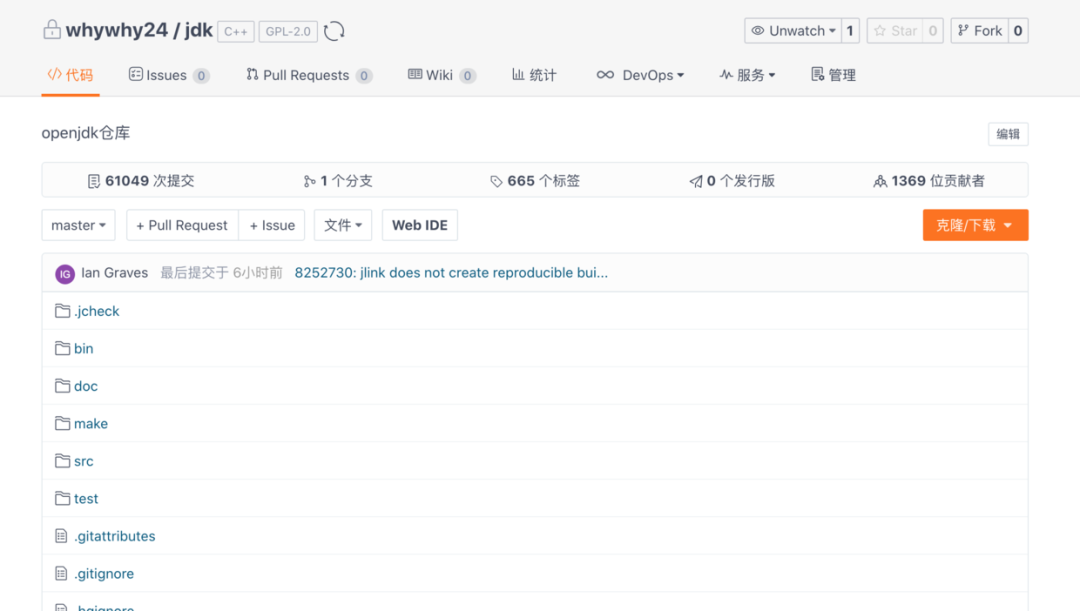Click the private repository lock icon
Image resolution: width=1080 pixels, height=611 pixels.
coord(52,30)
